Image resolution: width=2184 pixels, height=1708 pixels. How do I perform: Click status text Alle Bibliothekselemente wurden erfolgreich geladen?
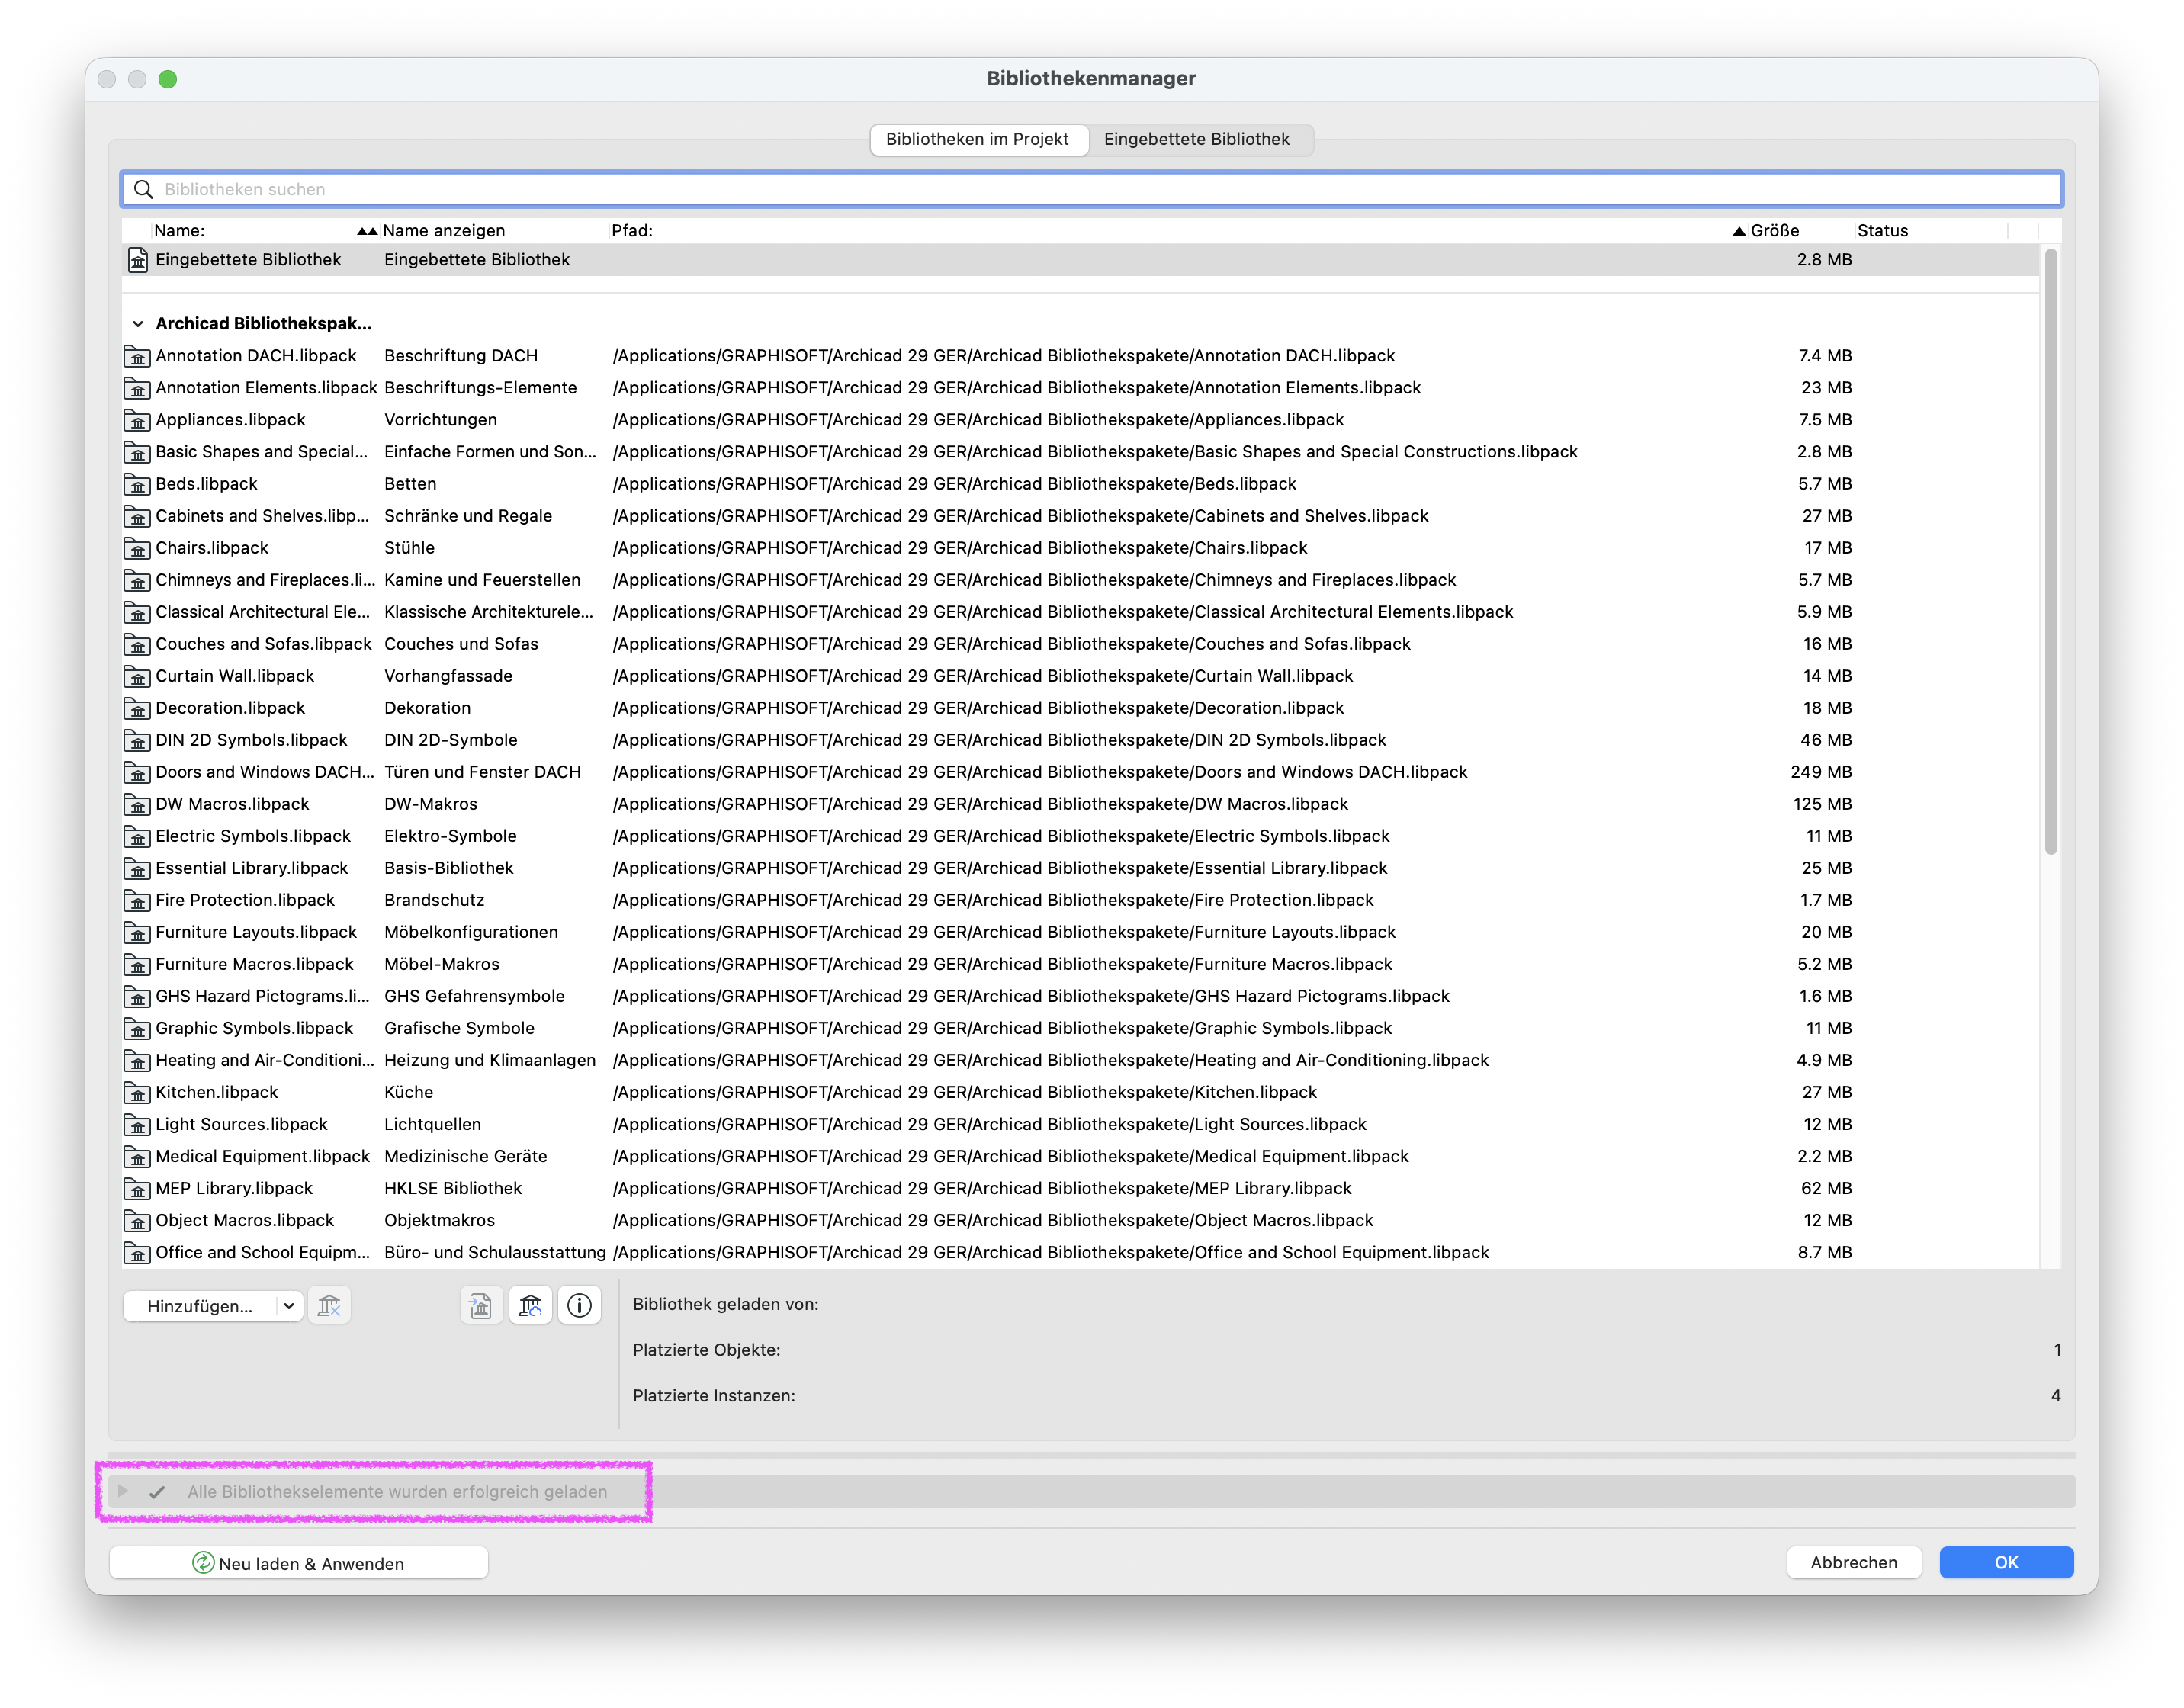coord(397,1491)
